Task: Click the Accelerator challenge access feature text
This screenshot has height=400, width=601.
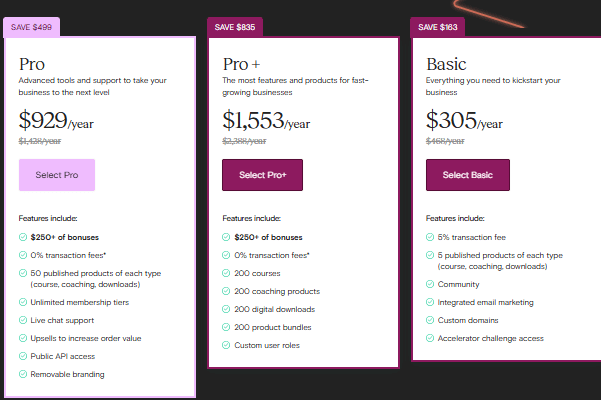Action: coord(491,338)
